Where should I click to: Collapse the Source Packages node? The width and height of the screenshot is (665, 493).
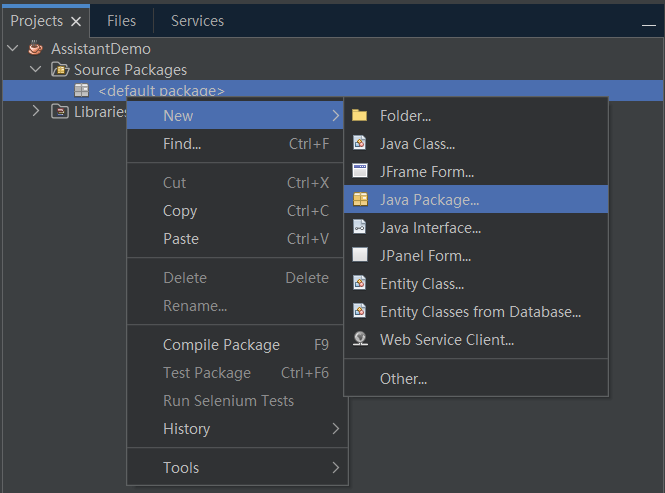(36, 70)
